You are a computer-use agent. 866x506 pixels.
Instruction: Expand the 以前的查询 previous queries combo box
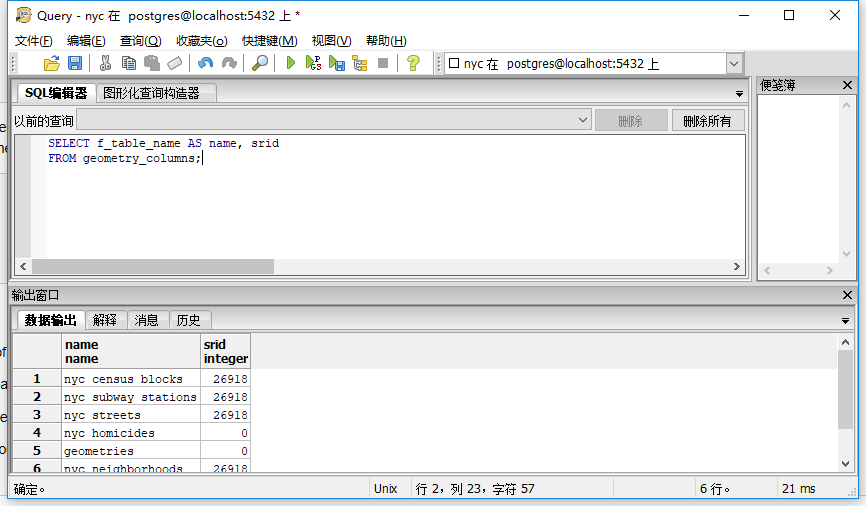click(582, 120)
